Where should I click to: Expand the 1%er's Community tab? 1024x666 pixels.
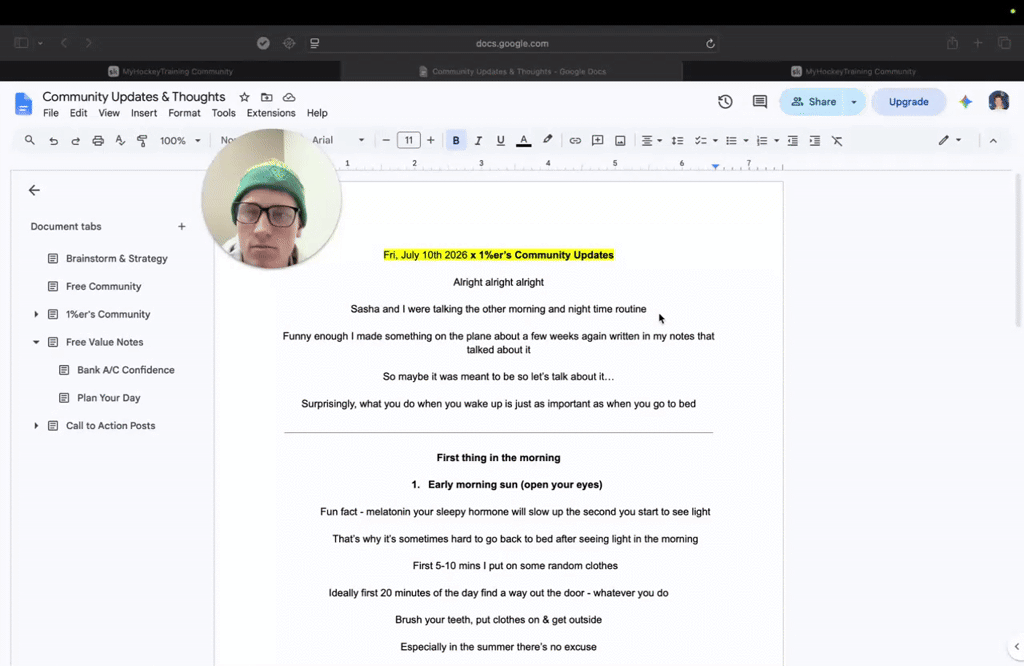click(36, 314)
